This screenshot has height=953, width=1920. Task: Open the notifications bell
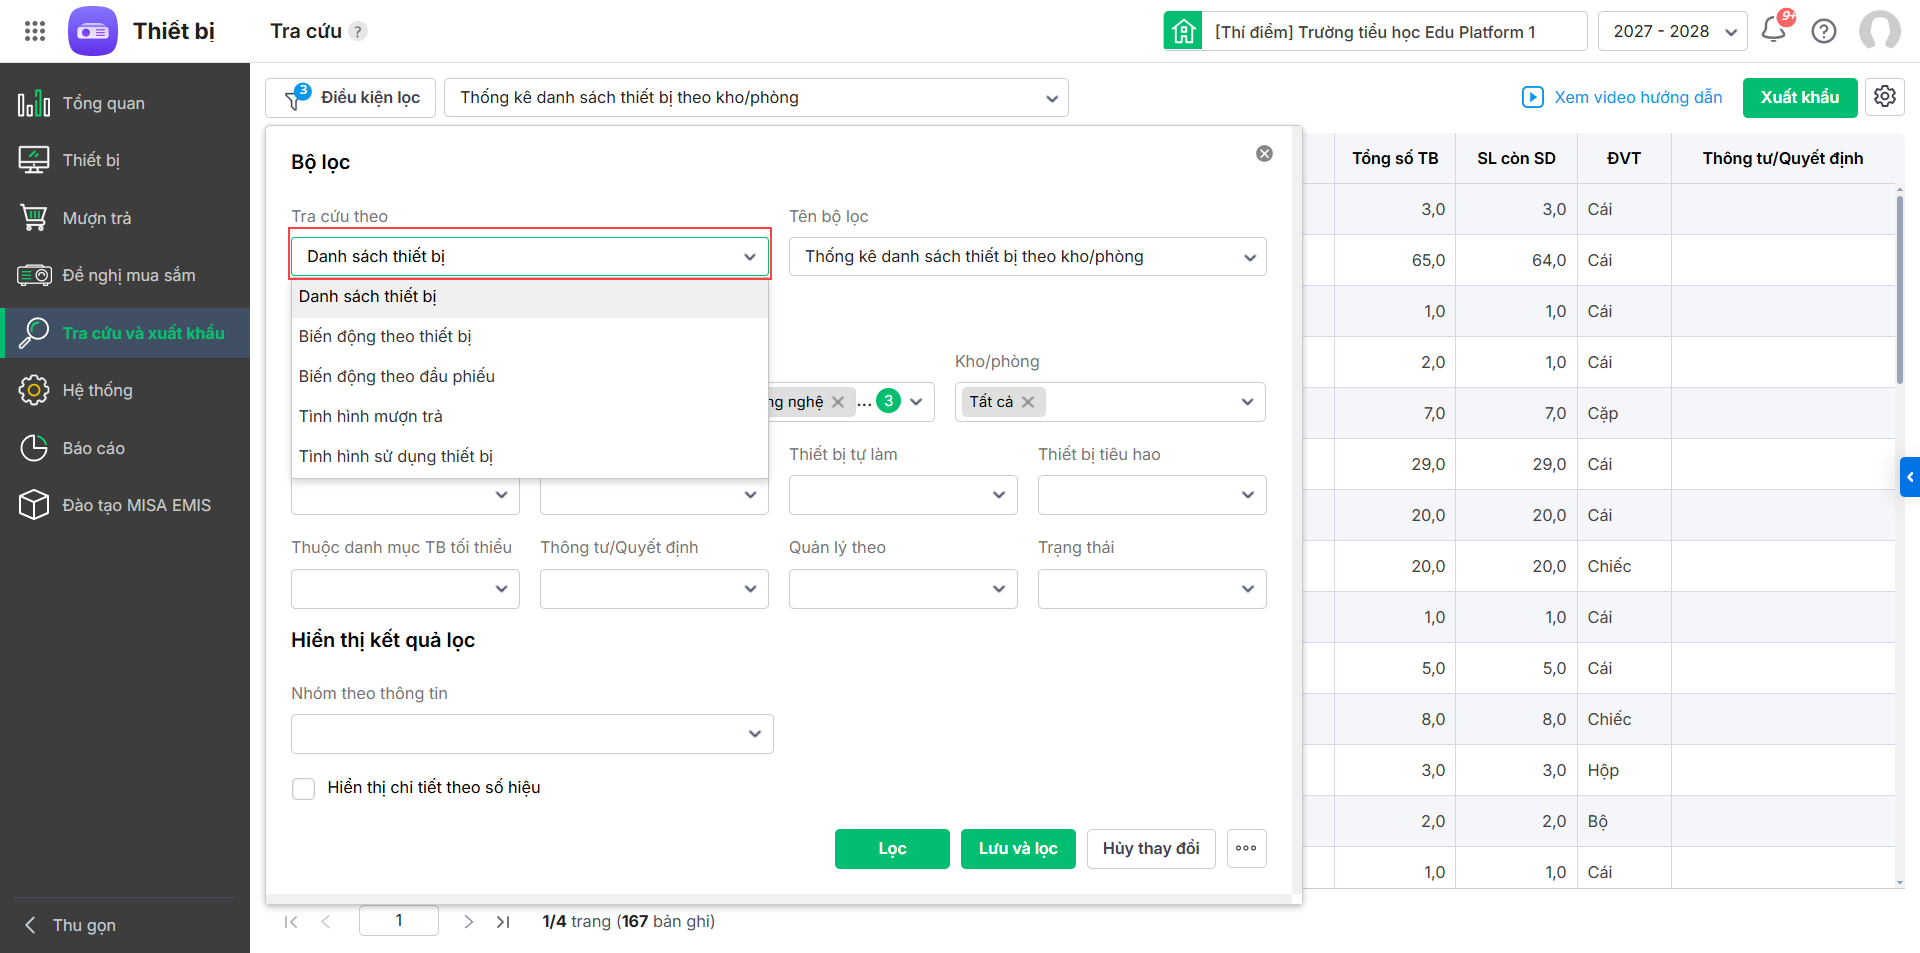pos(1774,30)
